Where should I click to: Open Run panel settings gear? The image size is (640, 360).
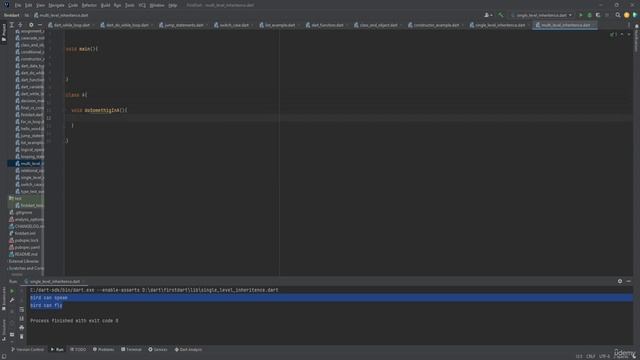tap(620, 281)
